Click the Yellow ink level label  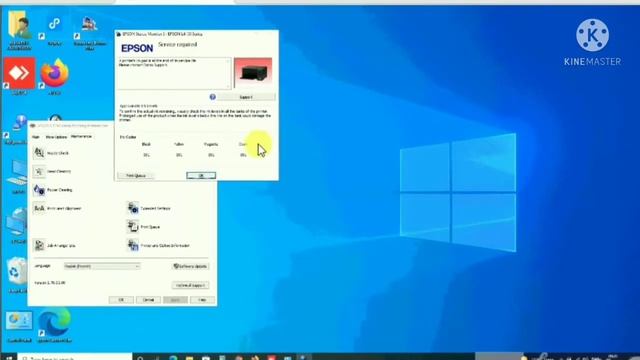tap(179, 144)
